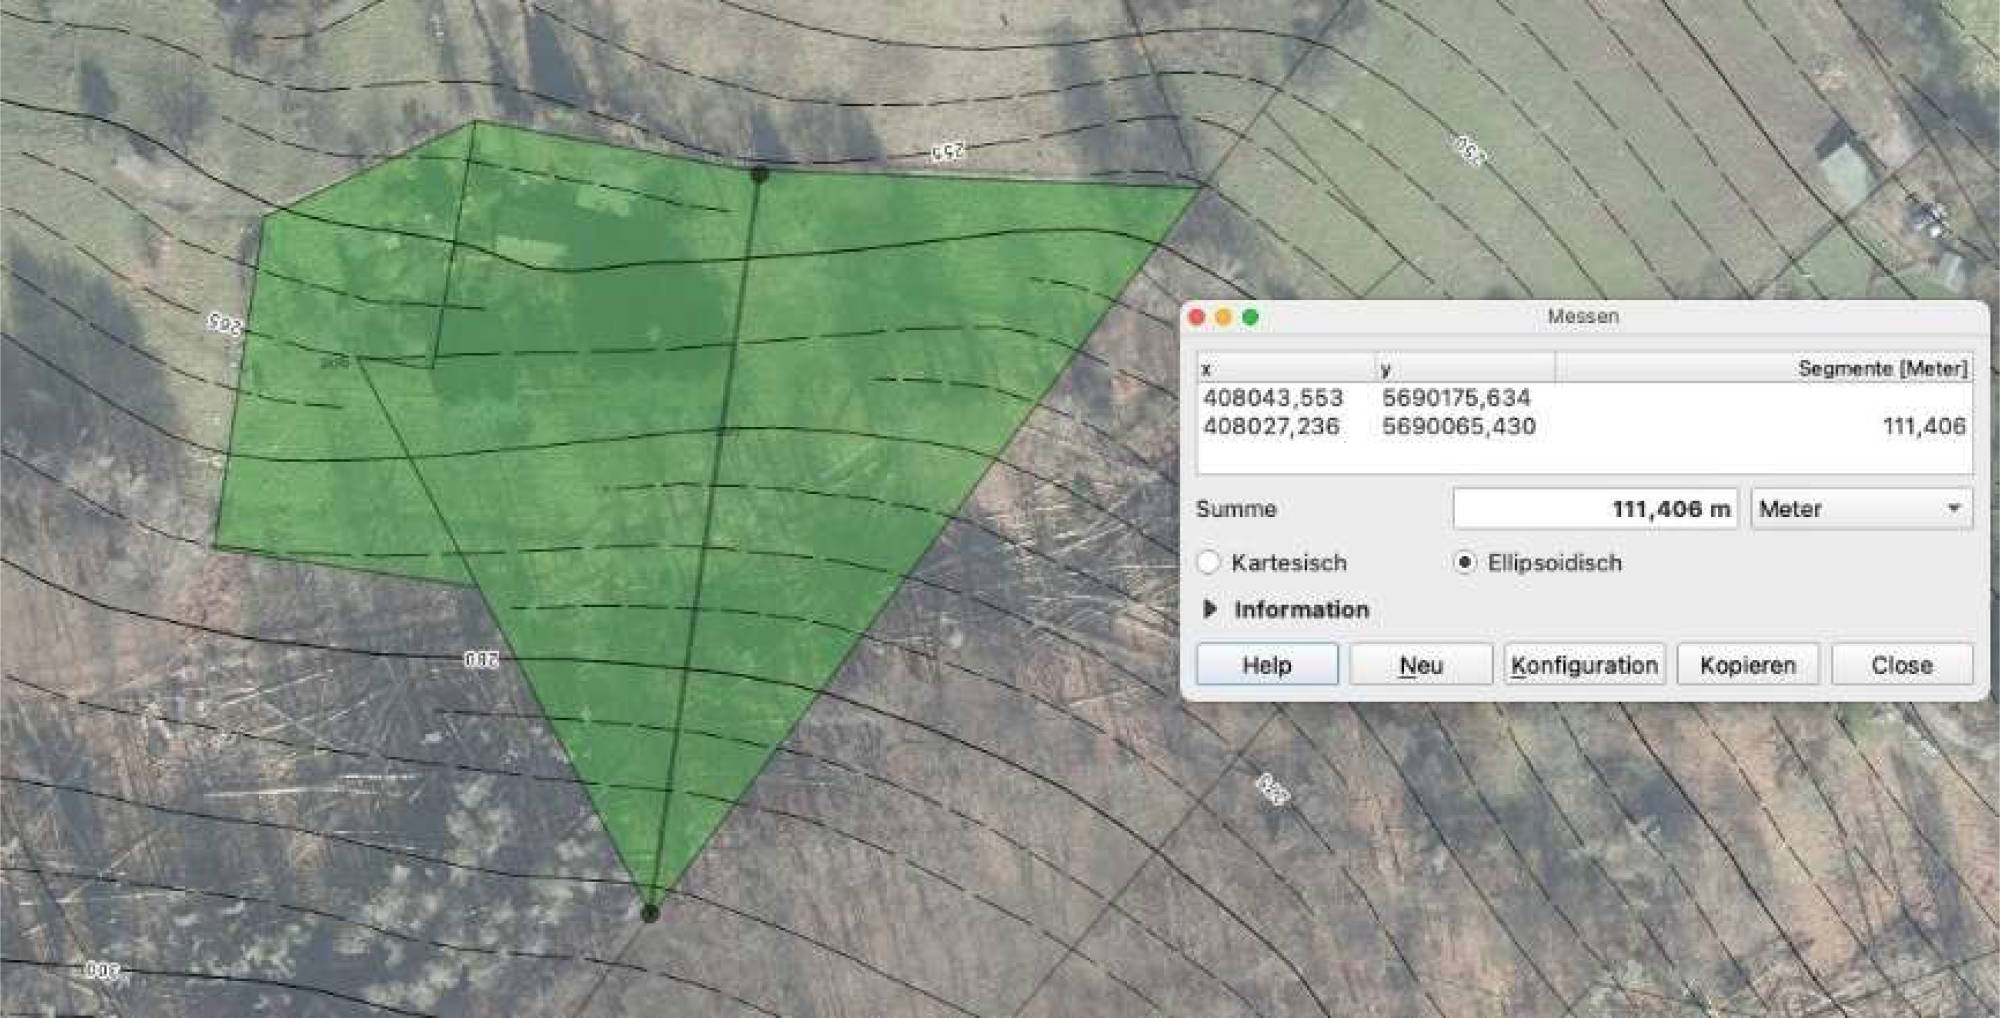Close the Messen window with red button
Viewport: 2000px width, 1018px height.
click(1197, 317)
